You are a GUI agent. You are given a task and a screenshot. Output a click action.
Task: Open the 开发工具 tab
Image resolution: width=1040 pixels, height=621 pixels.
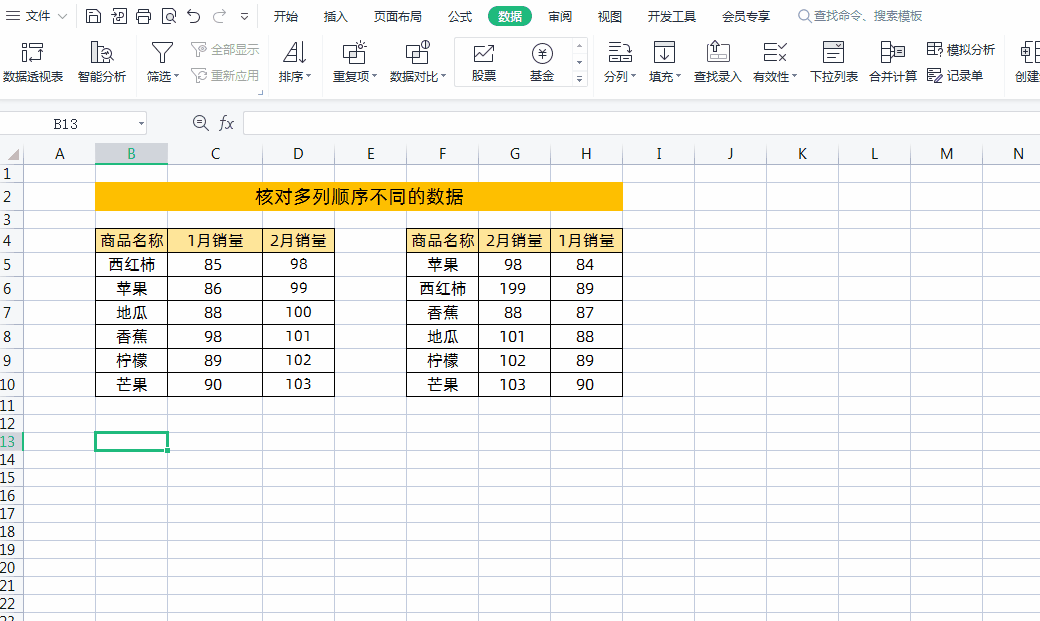coord(671,16)
